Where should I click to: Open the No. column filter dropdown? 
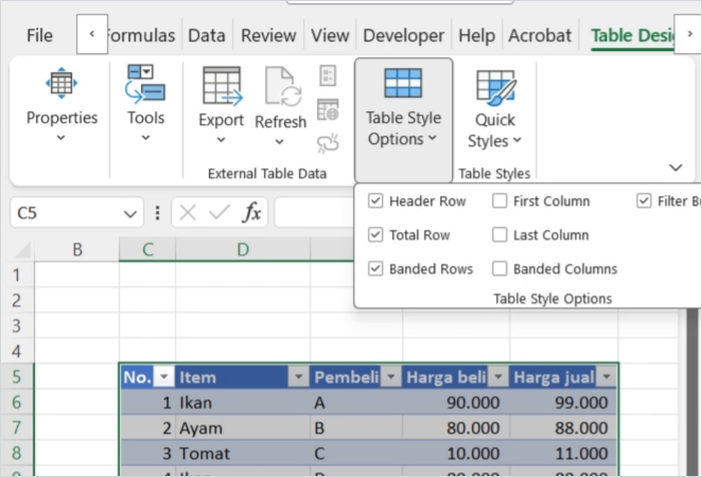(x=164, y=377)
